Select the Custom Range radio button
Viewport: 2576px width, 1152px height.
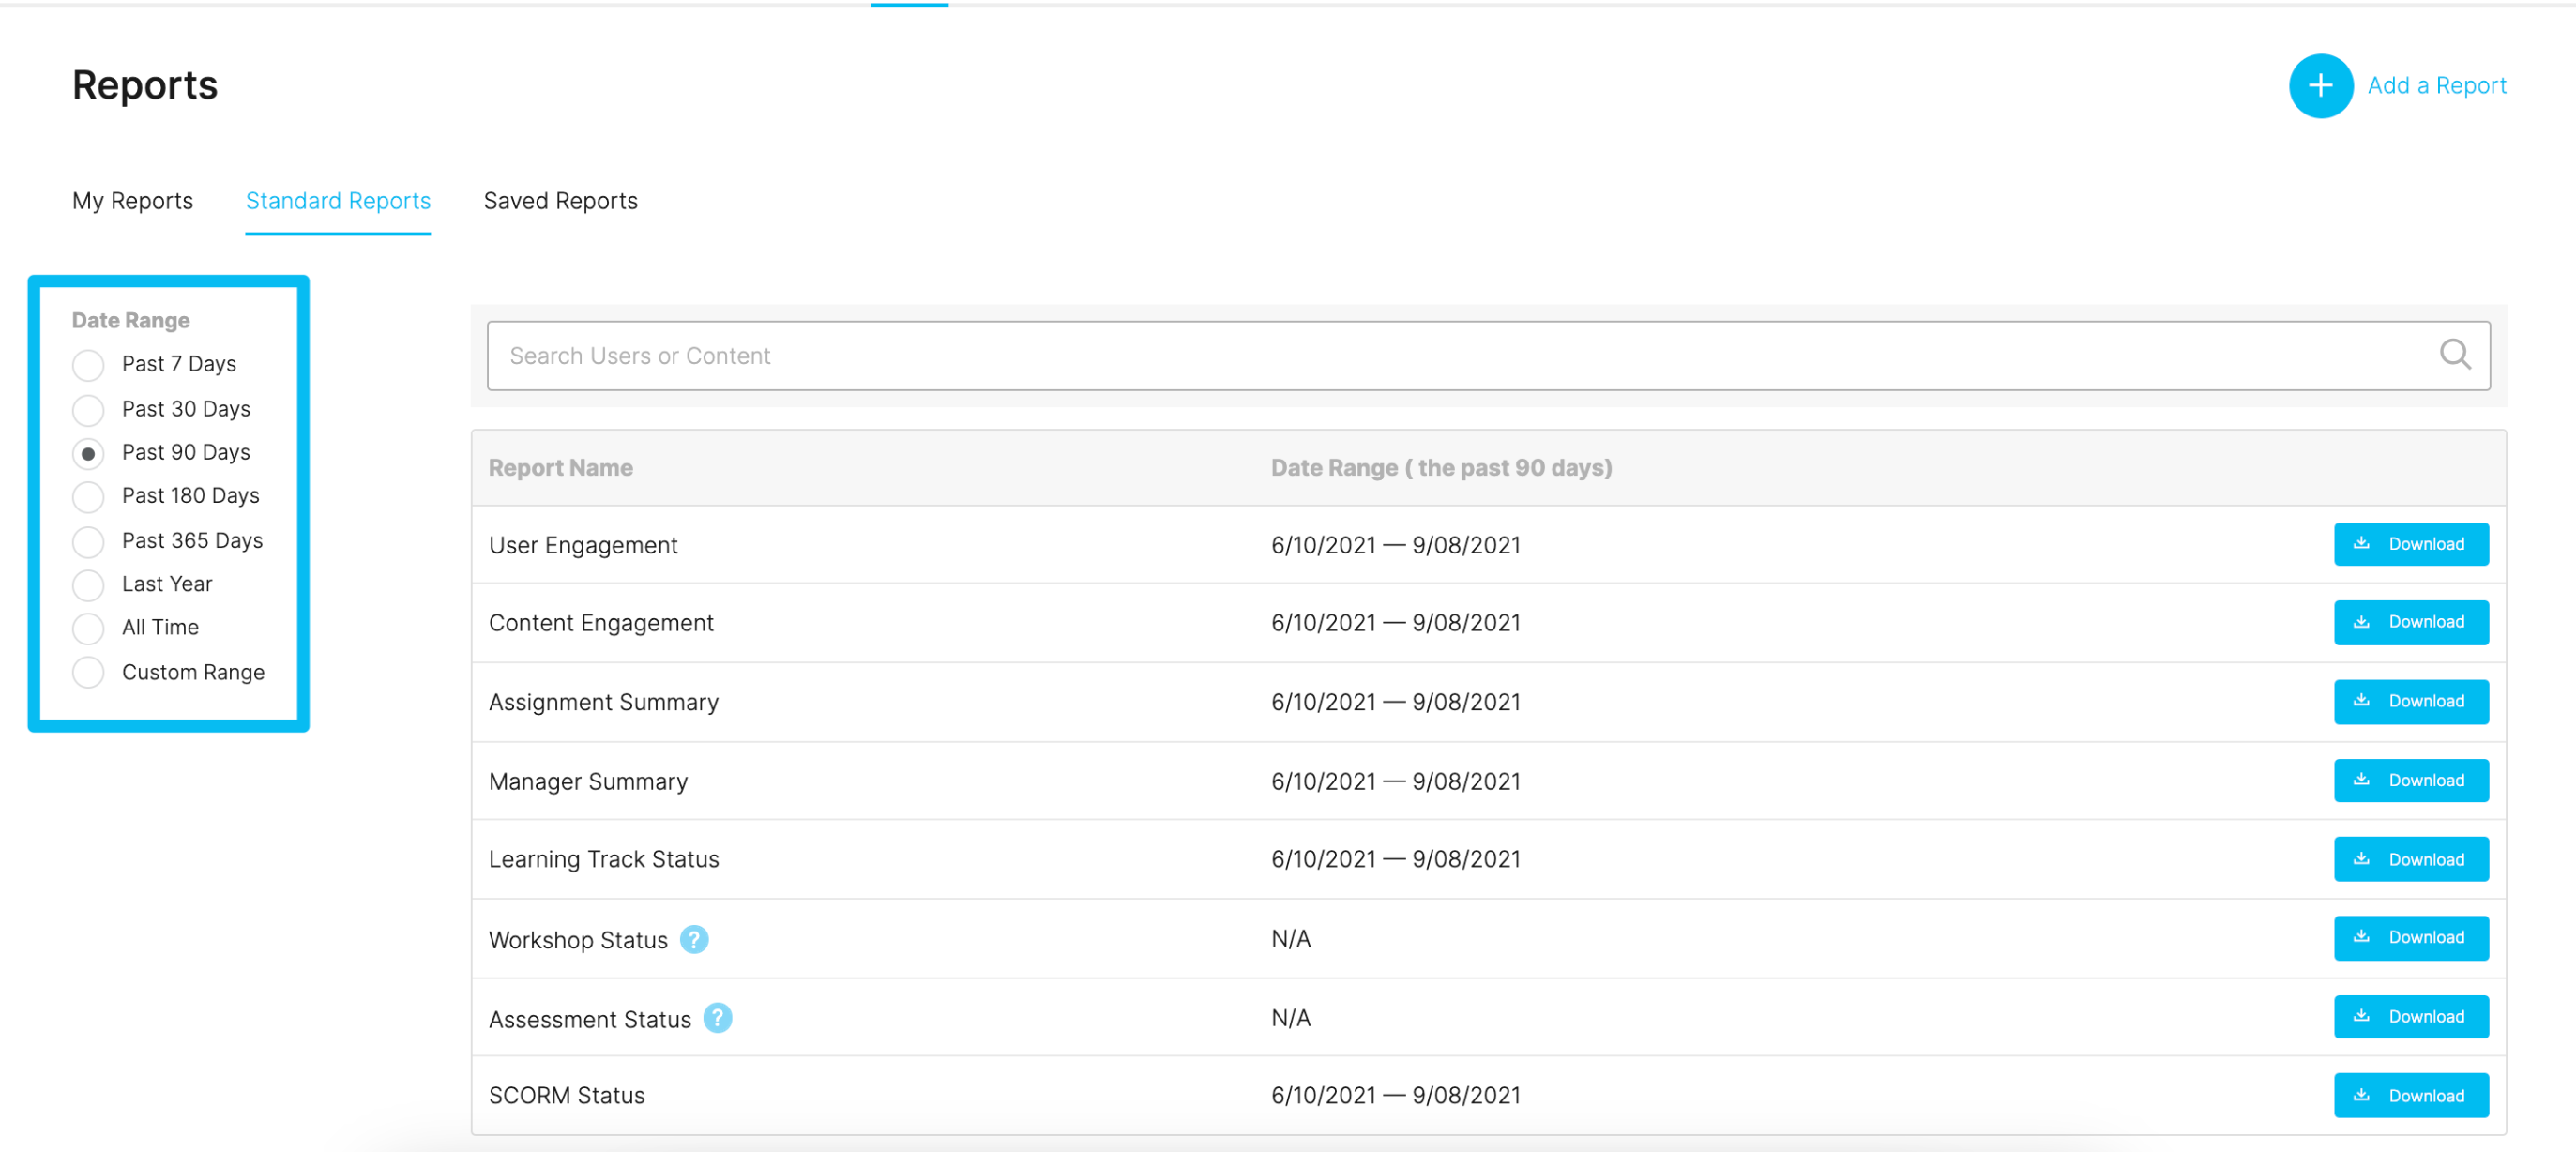point(88,672)
